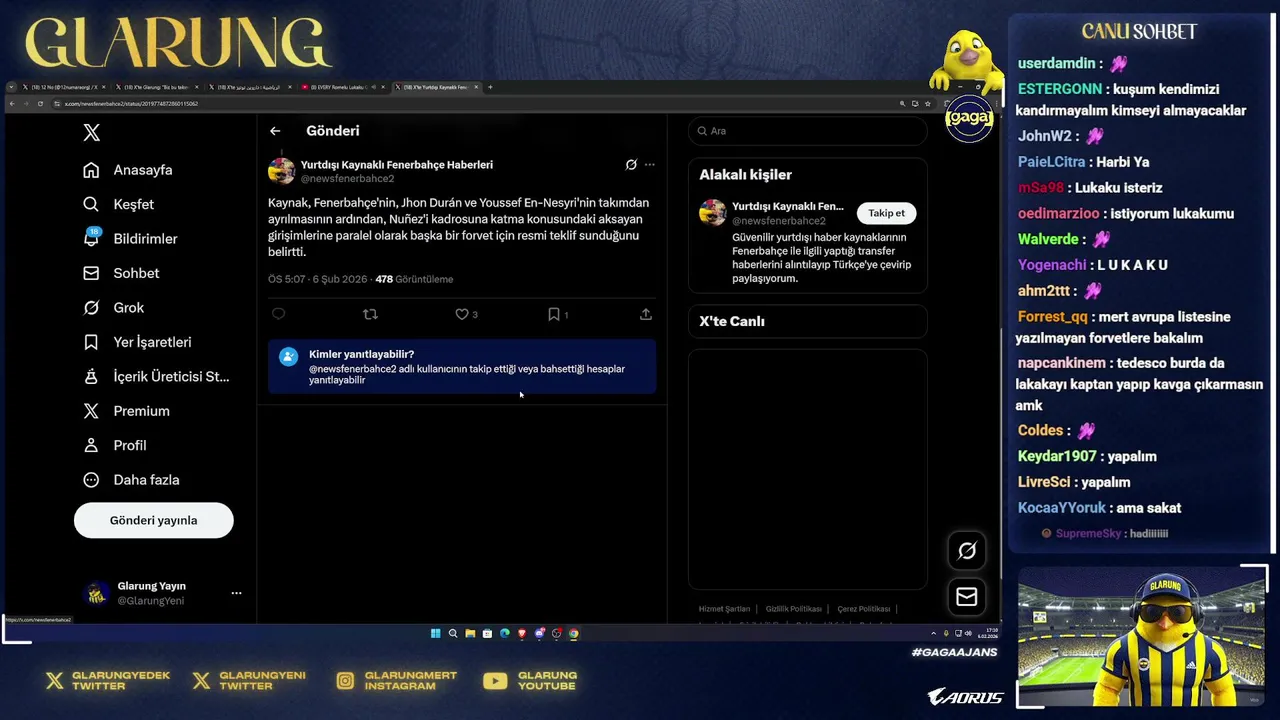Show hidden system tray icons
This screenshot has width=1280, height=720.
pyautogui.click(x=934, y=633)
